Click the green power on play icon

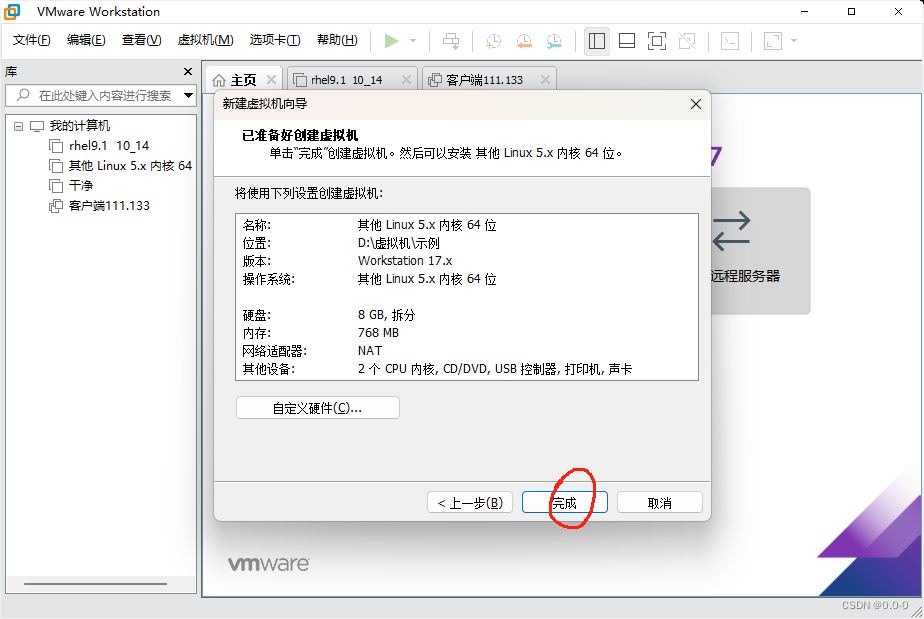pos(391,41)
